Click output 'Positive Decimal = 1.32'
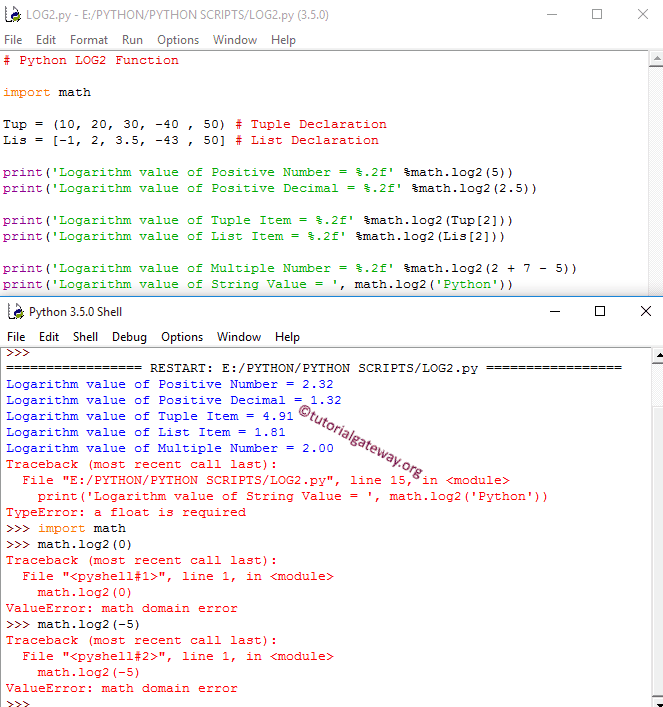The image size is (663, 707). pyautogui.click(x=174, y=400)
